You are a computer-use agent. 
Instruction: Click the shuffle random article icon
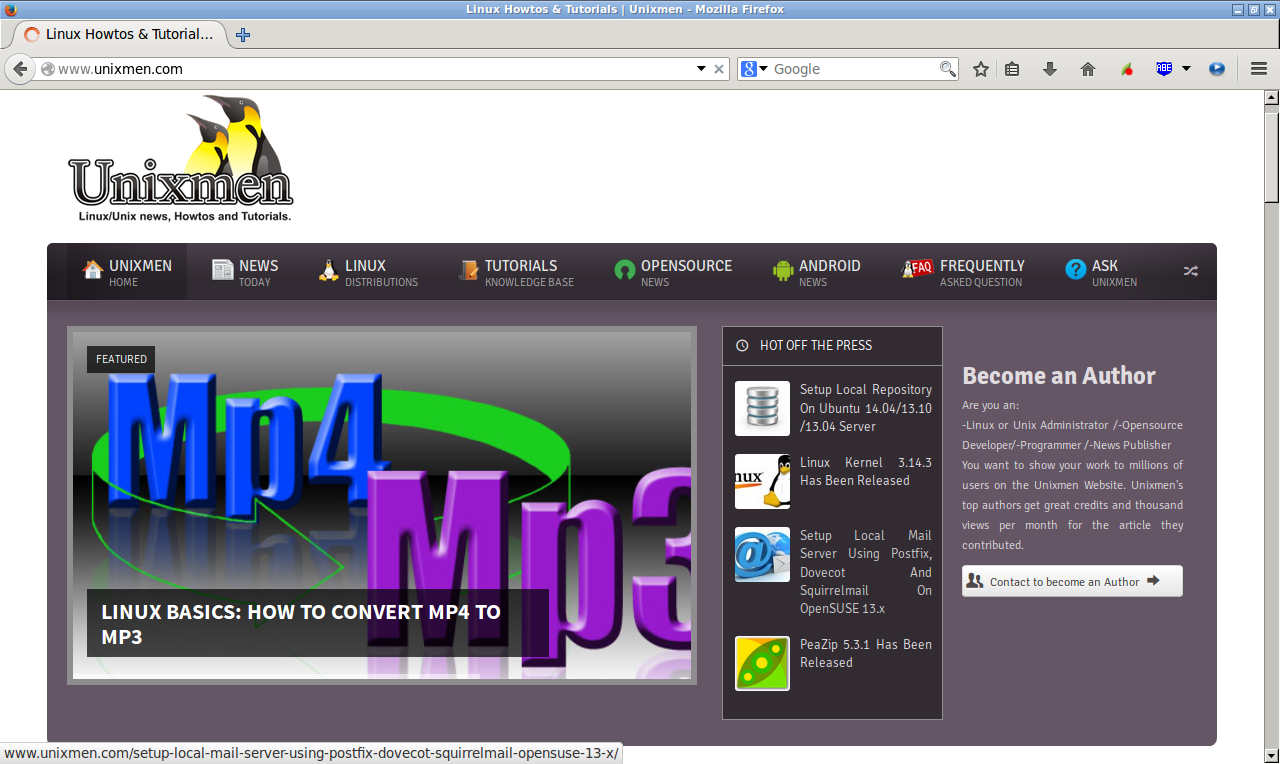click(1190, 271)
